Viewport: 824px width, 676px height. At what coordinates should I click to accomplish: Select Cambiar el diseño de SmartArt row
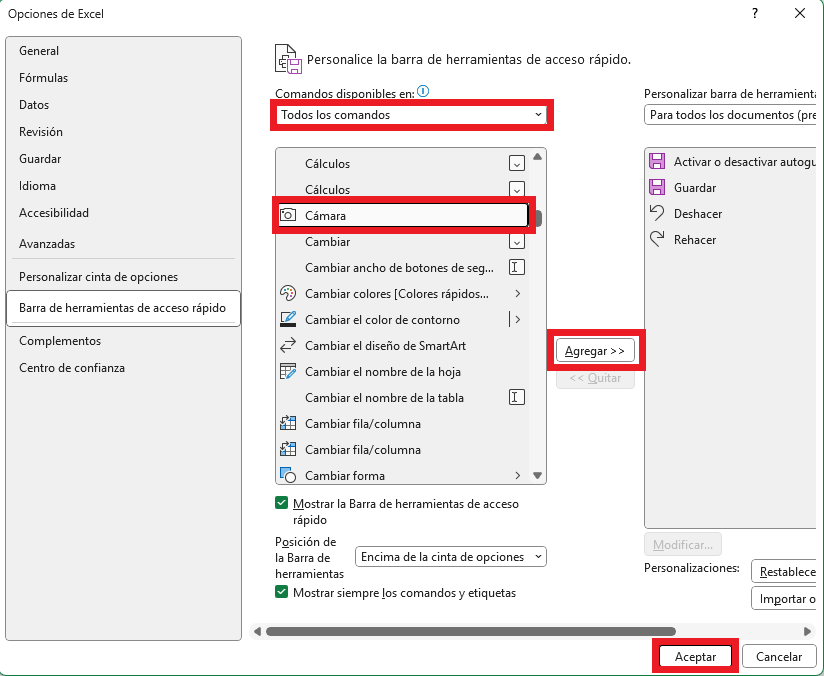(403, 345)
